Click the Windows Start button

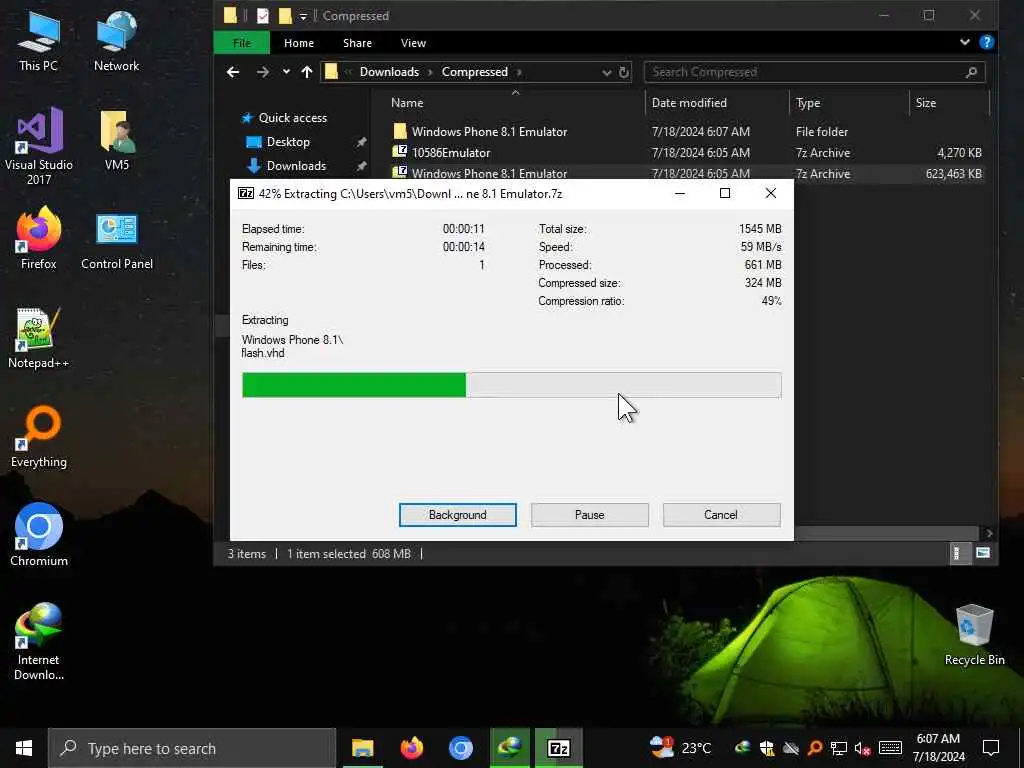tap(24, 748)
